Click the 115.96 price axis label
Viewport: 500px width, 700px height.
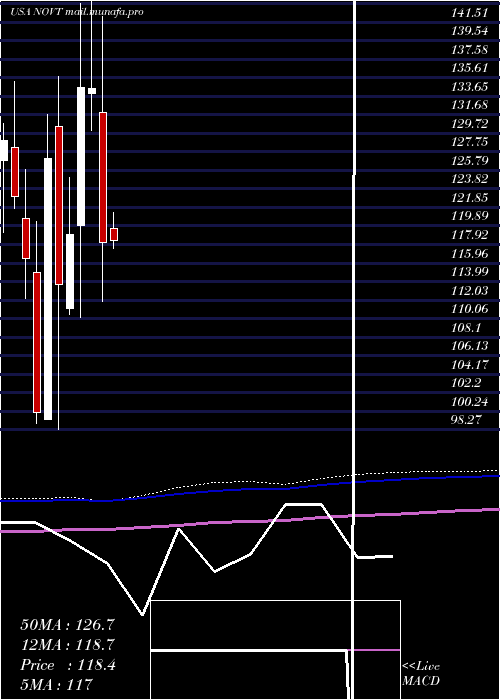(x=470, y=253)
